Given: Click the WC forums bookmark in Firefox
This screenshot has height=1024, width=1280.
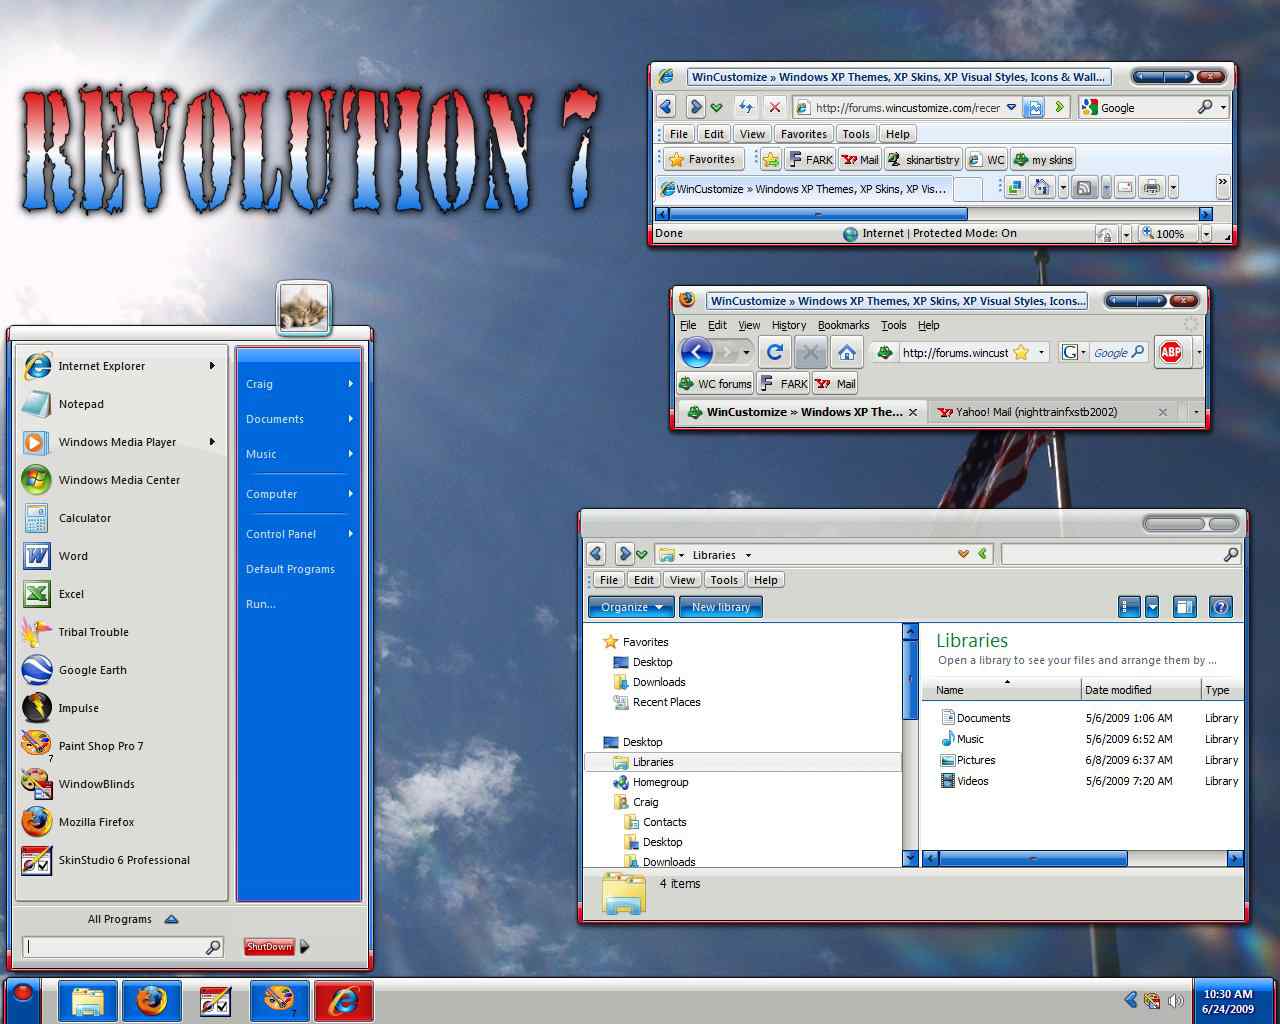Looking at the screenshot, I should click(715, 383).
